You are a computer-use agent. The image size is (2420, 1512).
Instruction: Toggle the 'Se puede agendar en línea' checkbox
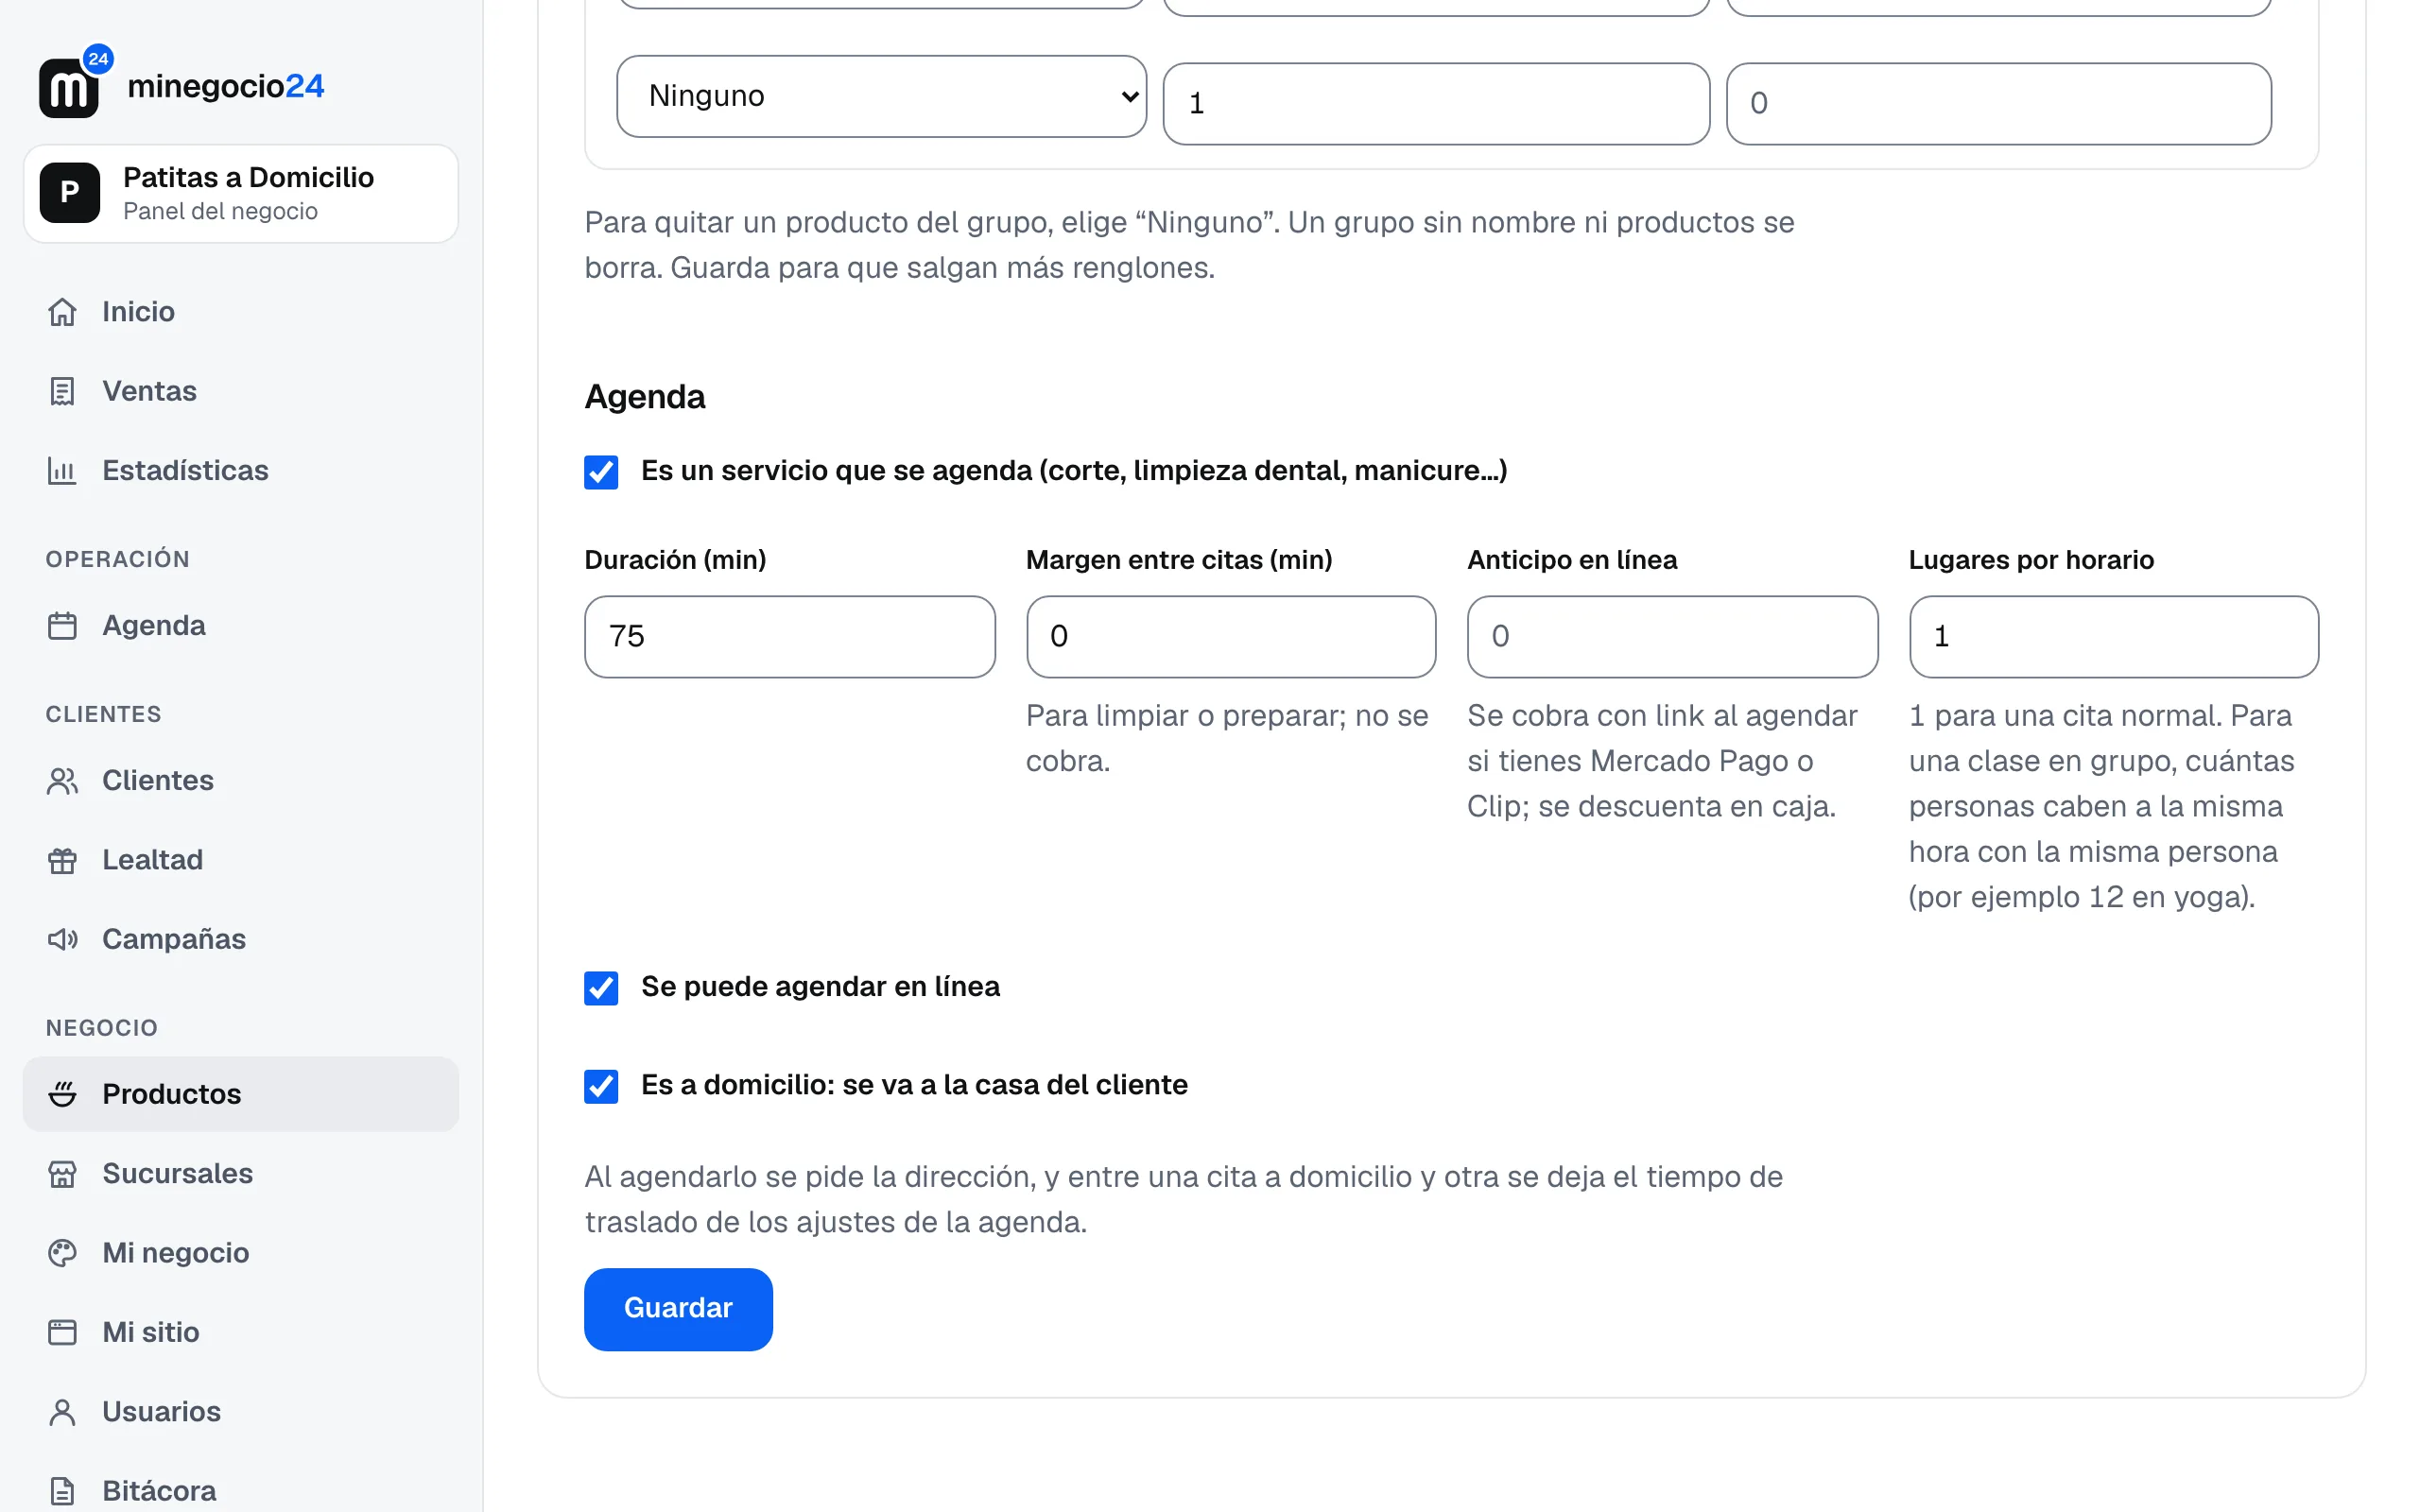click(x=601, y=988)
